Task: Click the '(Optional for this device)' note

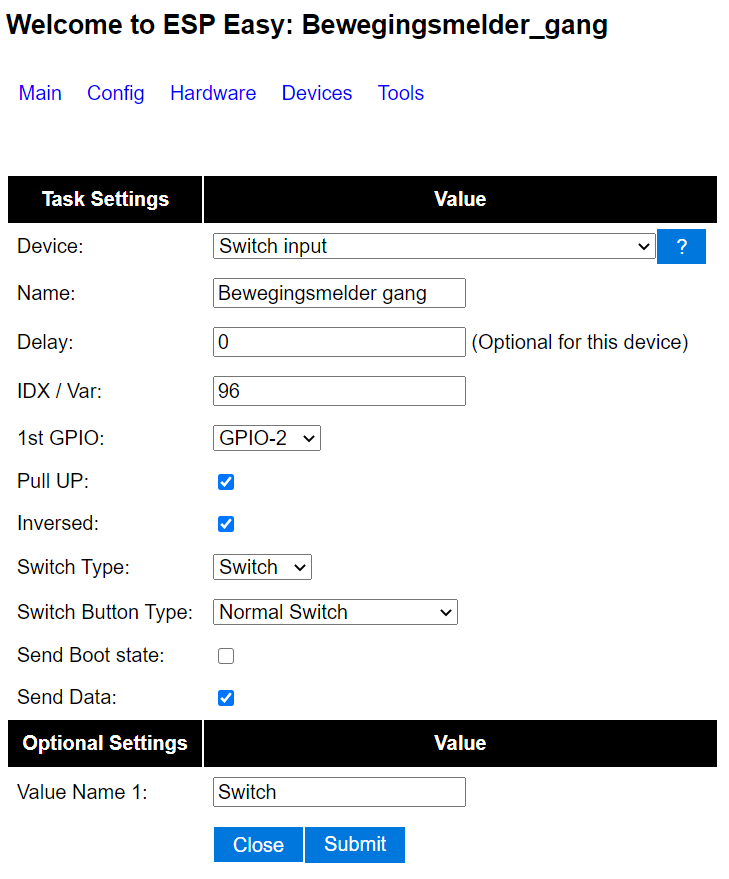Action: click(580, 342)
